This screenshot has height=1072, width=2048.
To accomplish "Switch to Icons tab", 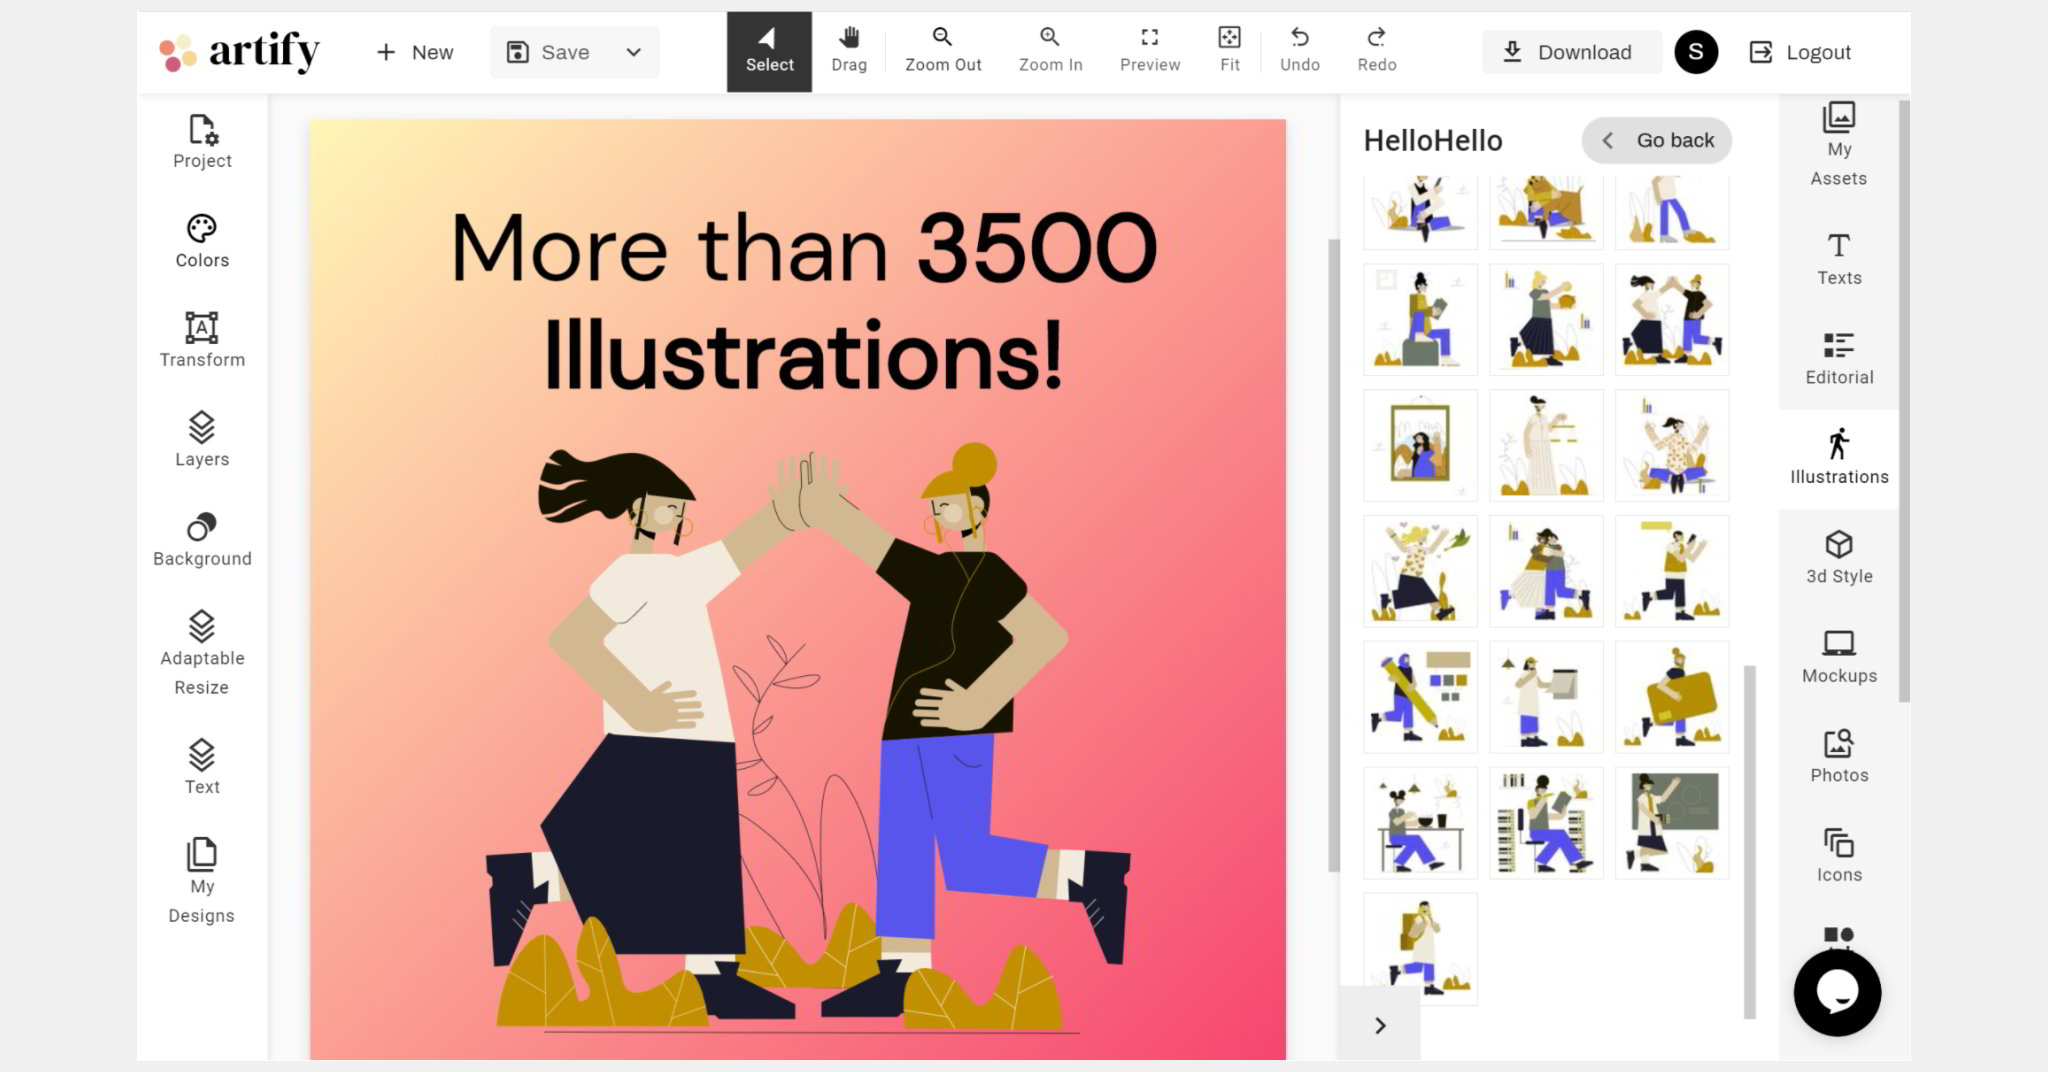I will pos(1839,856).
